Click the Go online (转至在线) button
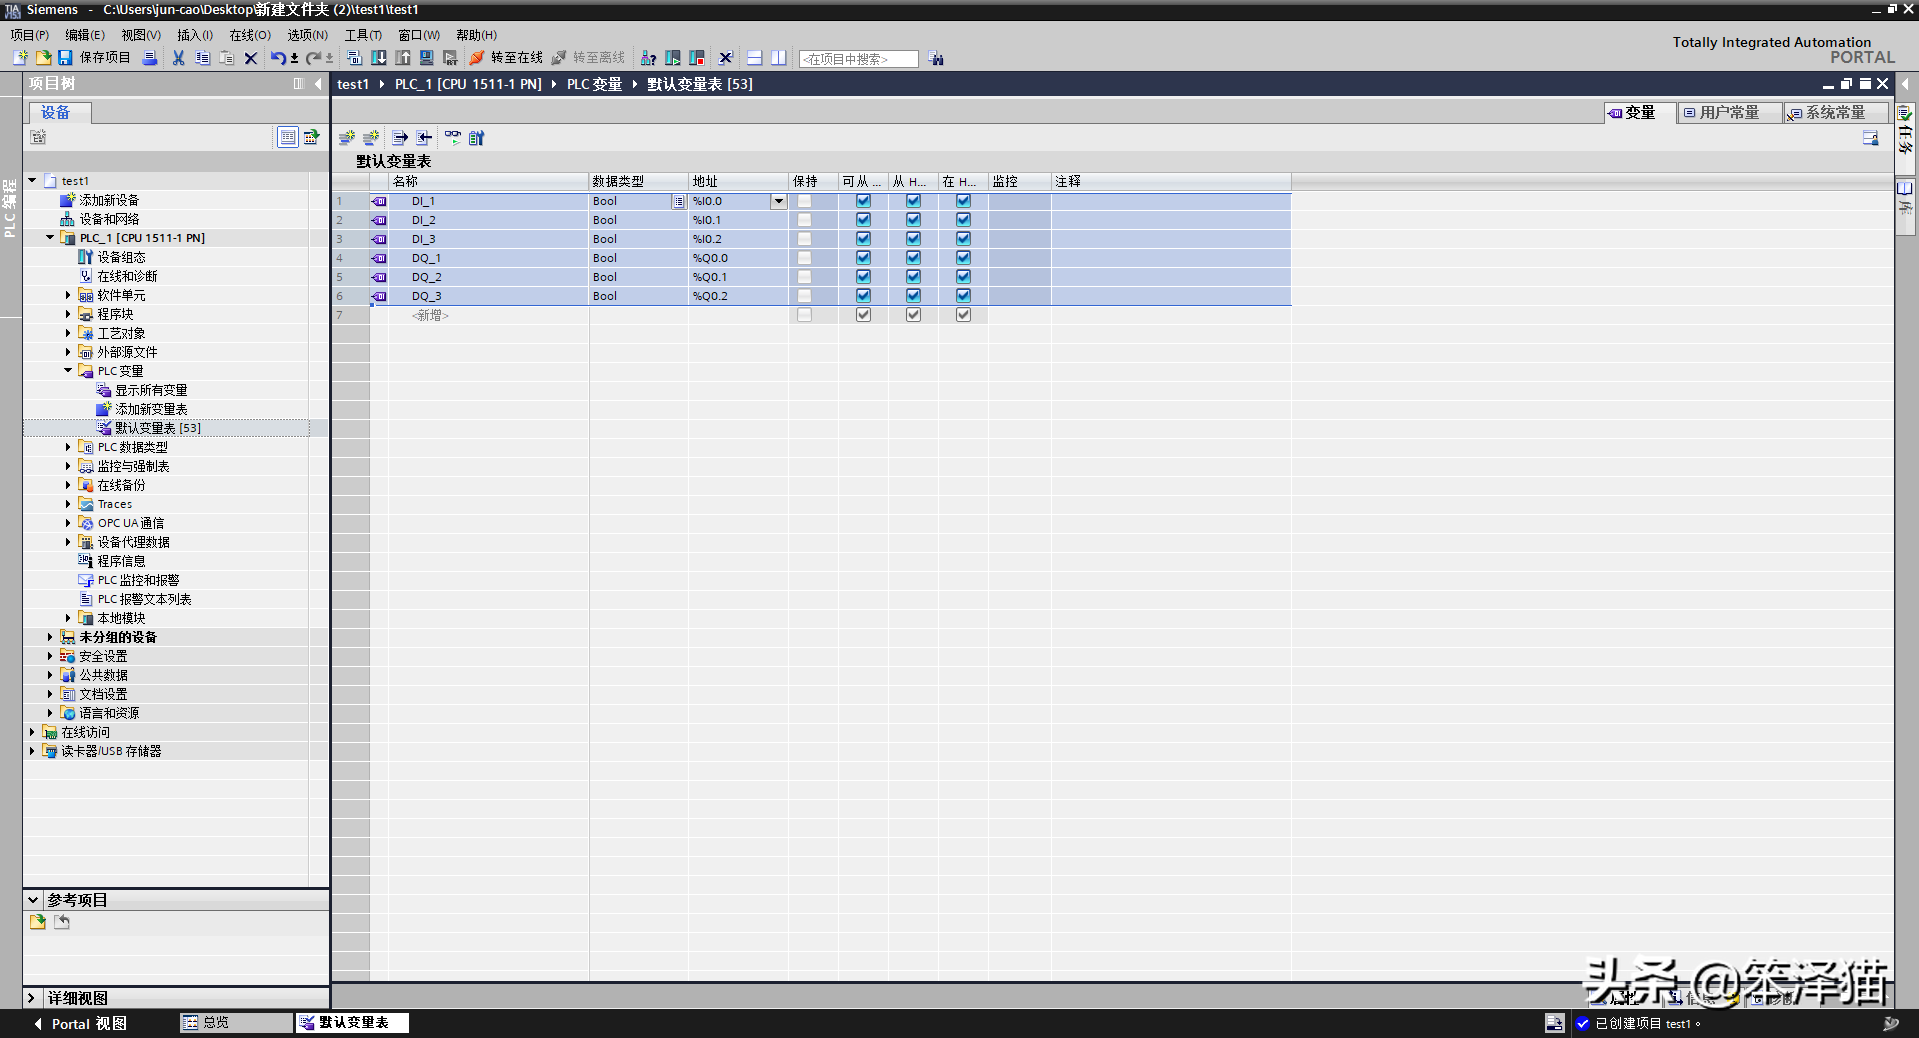Image resolution: width=1919 pixels, height=1038 pixels. coord(506,58)
